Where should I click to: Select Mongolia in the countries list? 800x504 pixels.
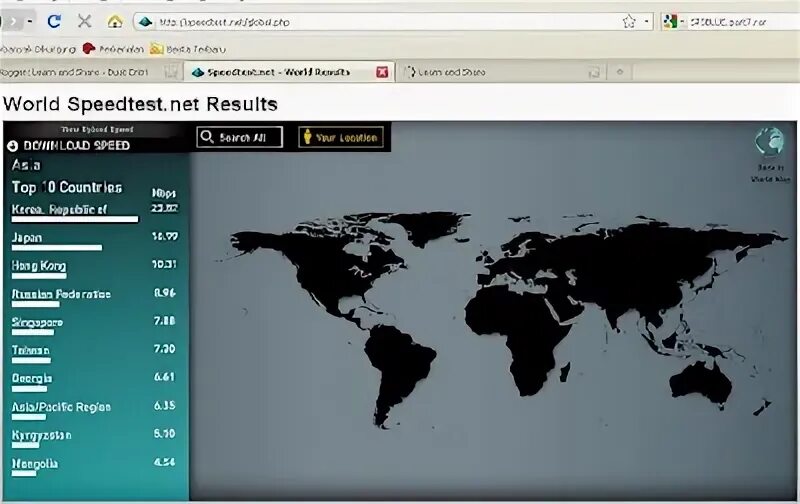pos(35,464)
